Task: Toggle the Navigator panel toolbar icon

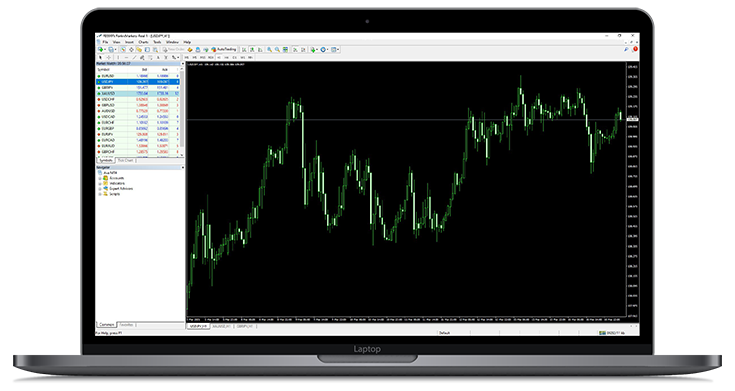Action: (x=139, y=49)
